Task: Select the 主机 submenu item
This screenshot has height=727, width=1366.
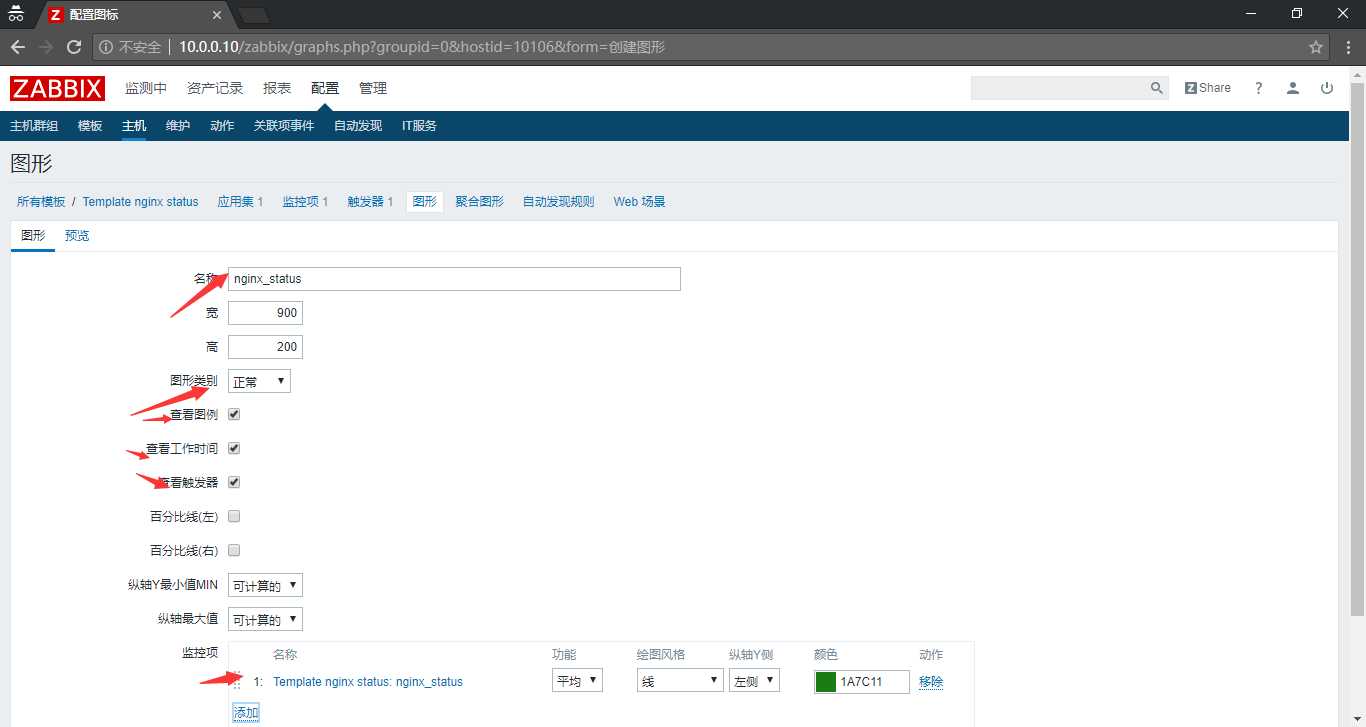Action: pos(134,126)
